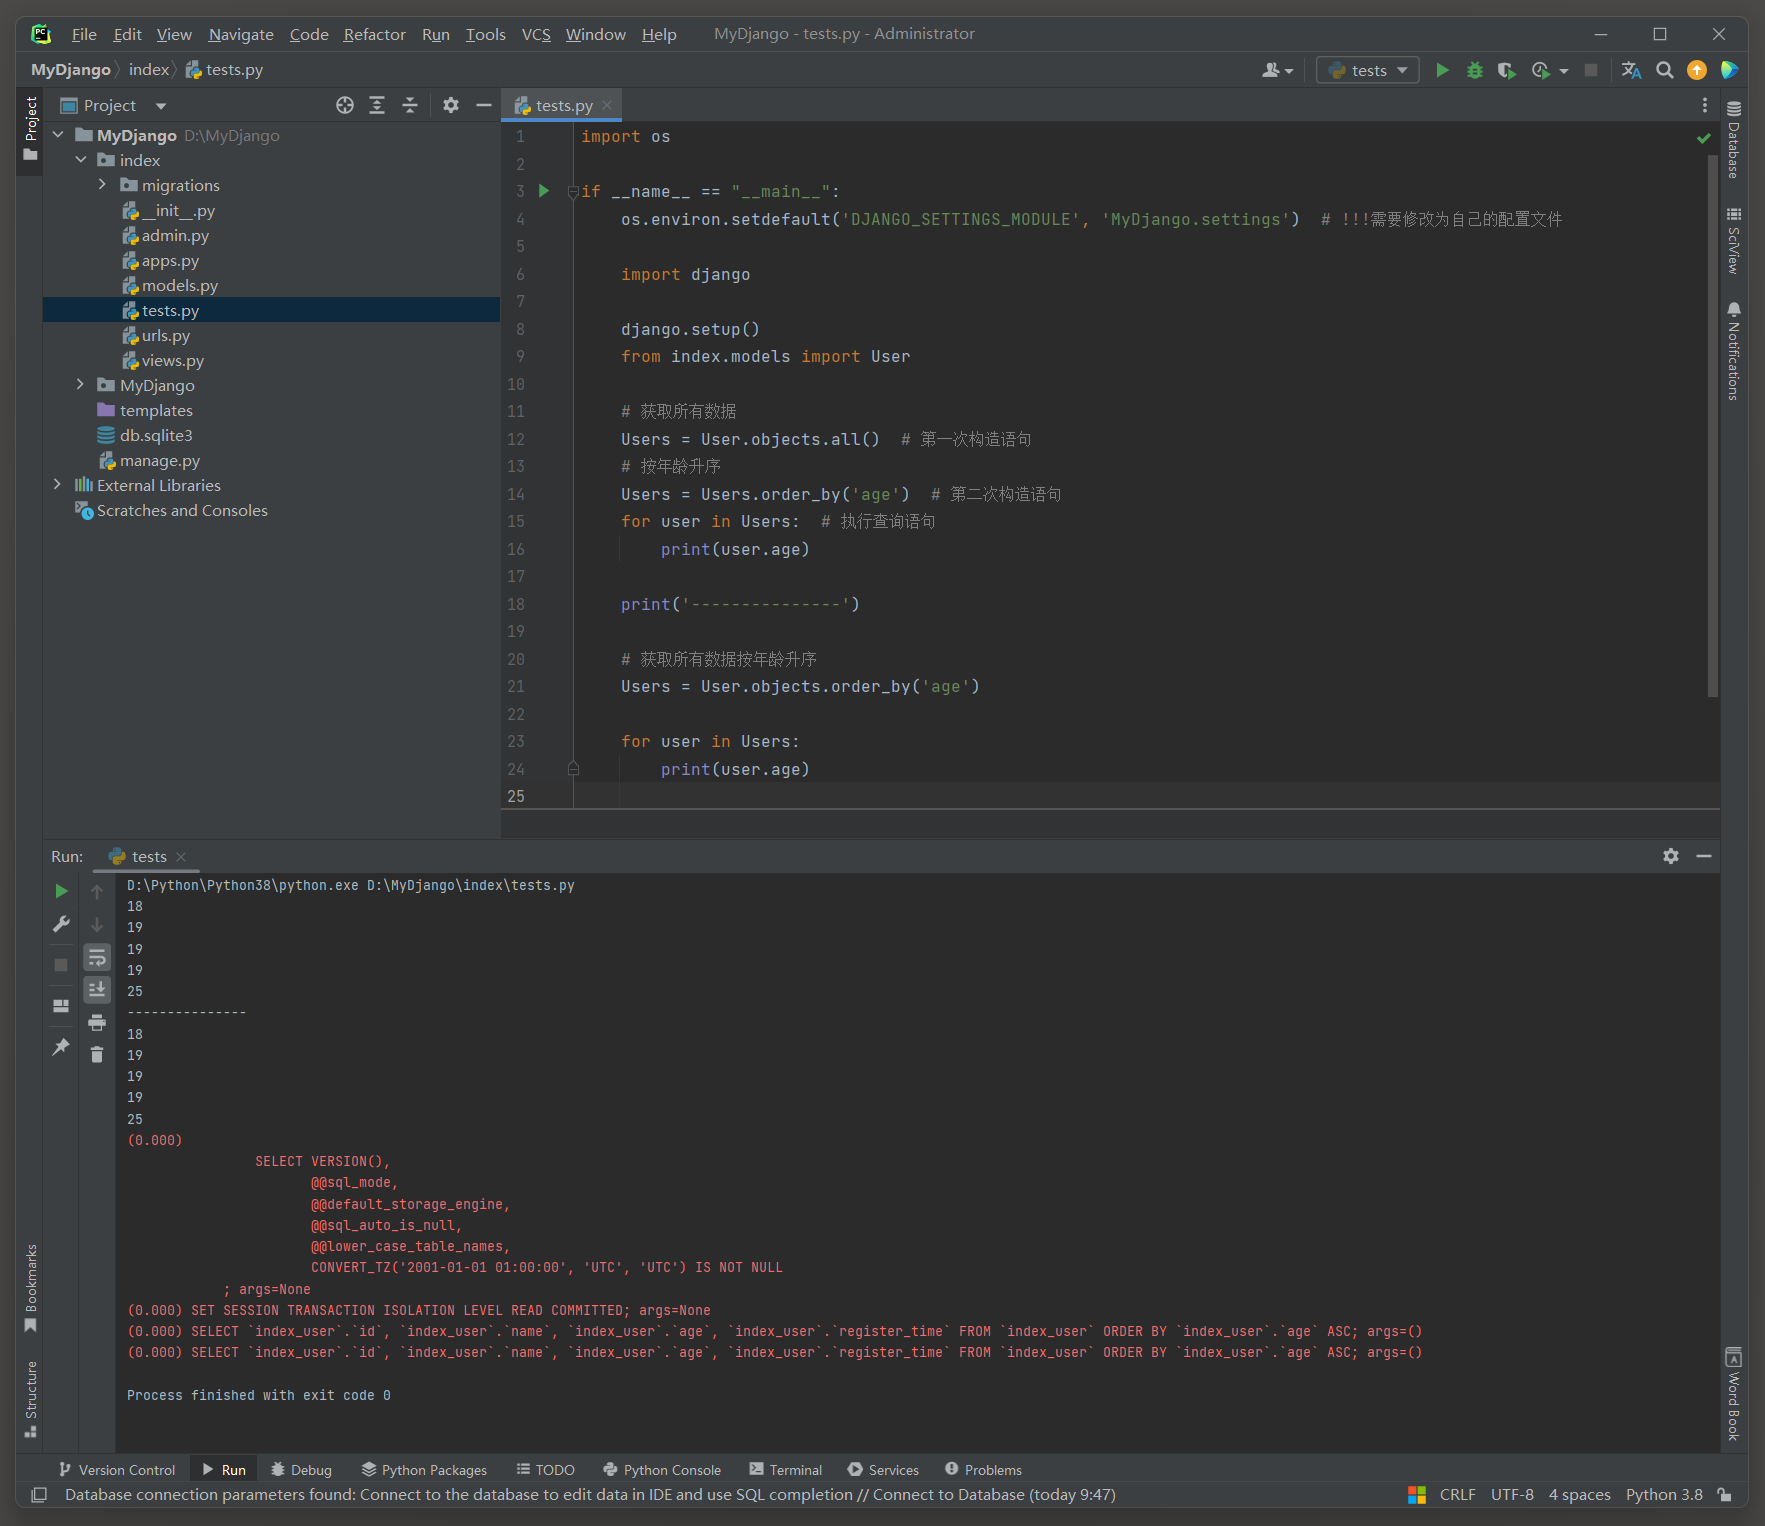1765x1526 pixels.
Task: Switch to the tests.py editor tab
Action: (x=563, y=105)
